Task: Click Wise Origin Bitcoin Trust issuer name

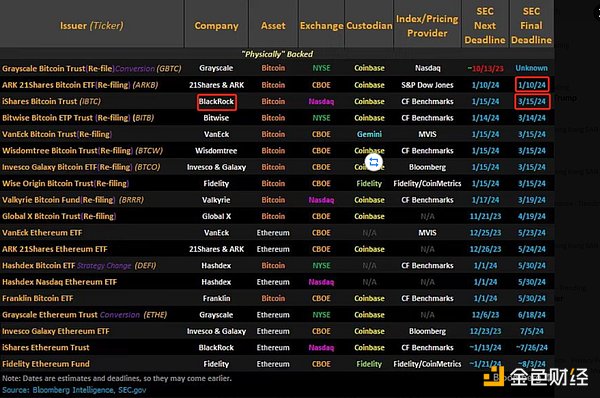Action: pyautogui.click(x=65, y=184)
